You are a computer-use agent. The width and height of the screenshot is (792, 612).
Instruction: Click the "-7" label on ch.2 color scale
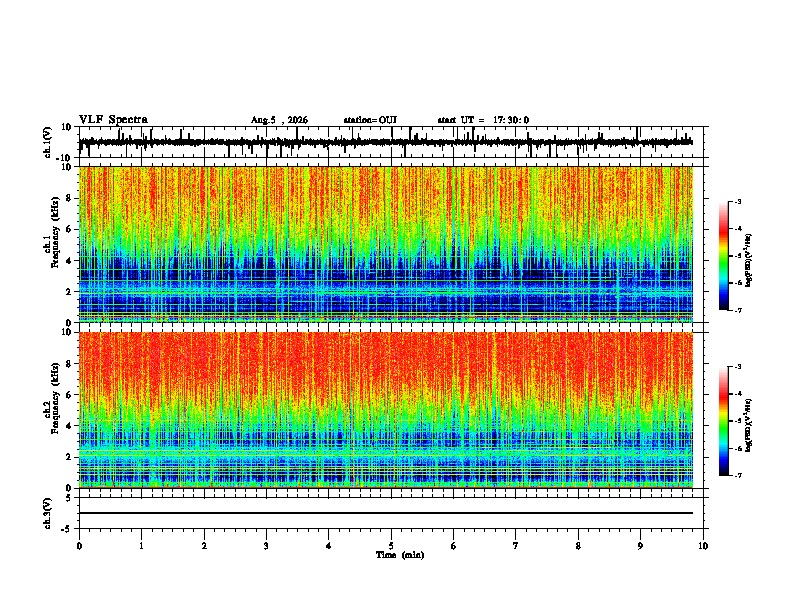[737, 476]
